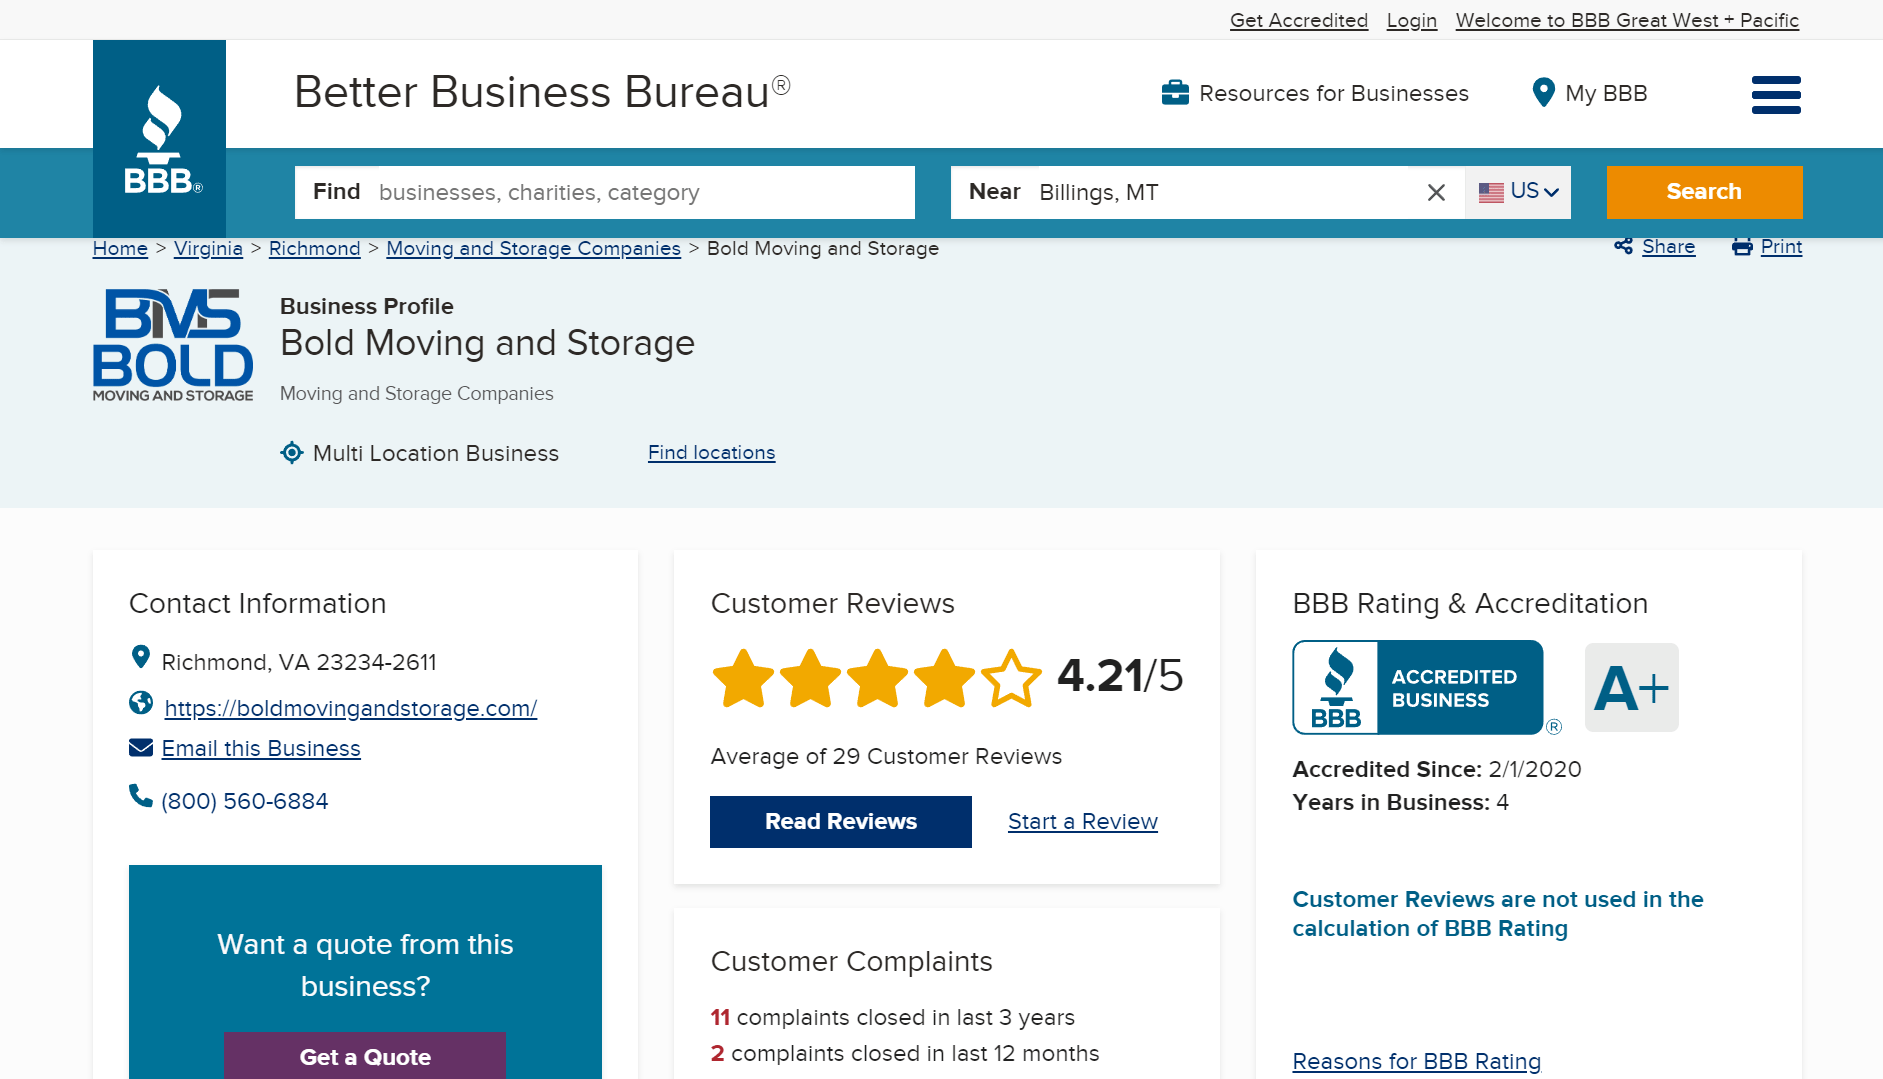
Task: Click the share icon beside Share
Action: [1623, 246]
